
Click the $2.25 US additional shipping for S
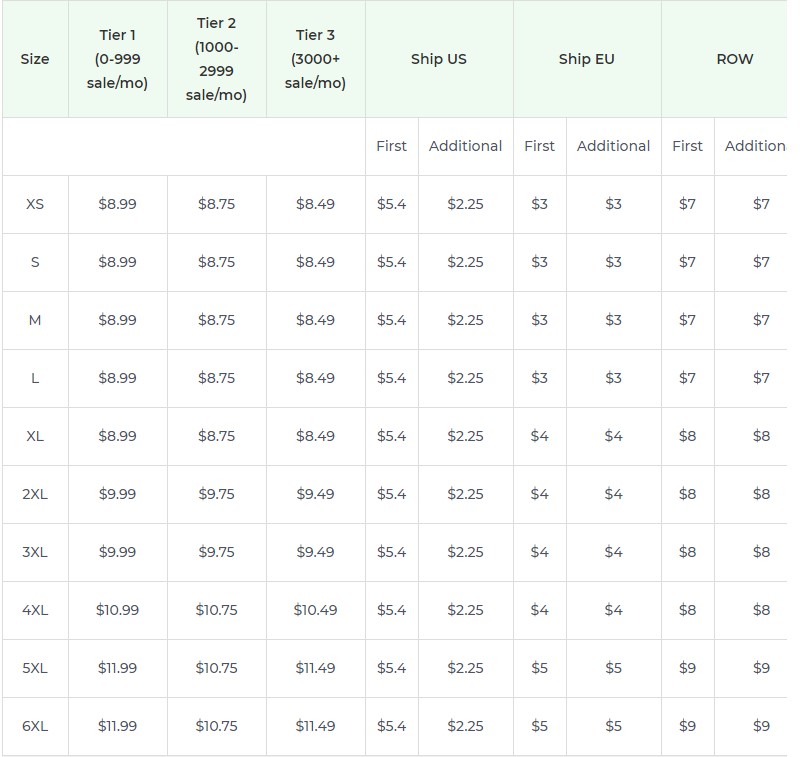pos(465,263)
